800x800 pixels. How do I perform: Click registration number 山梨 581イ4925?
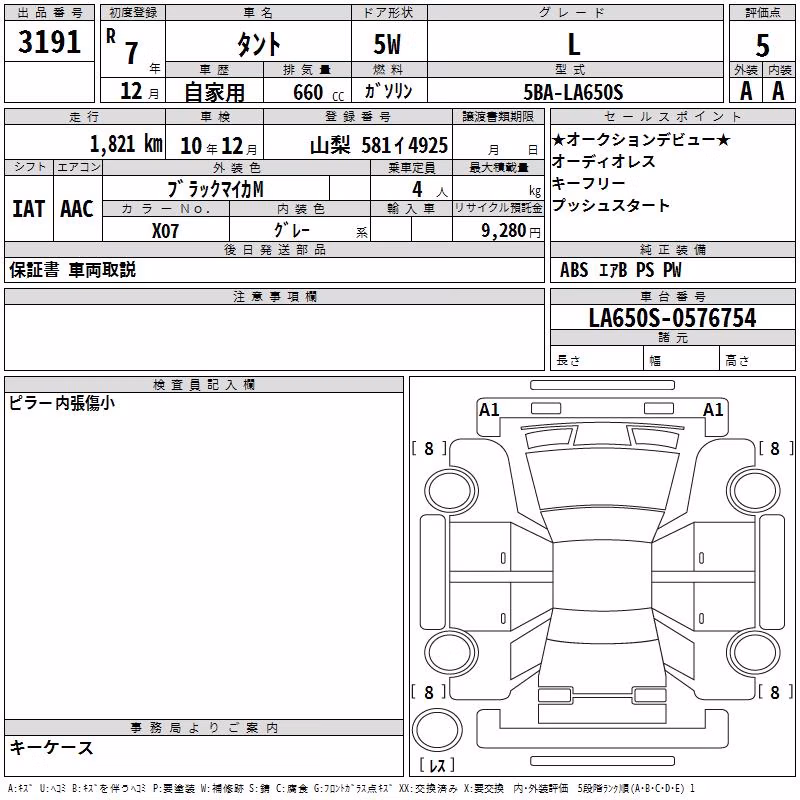(x=379, y=145)
